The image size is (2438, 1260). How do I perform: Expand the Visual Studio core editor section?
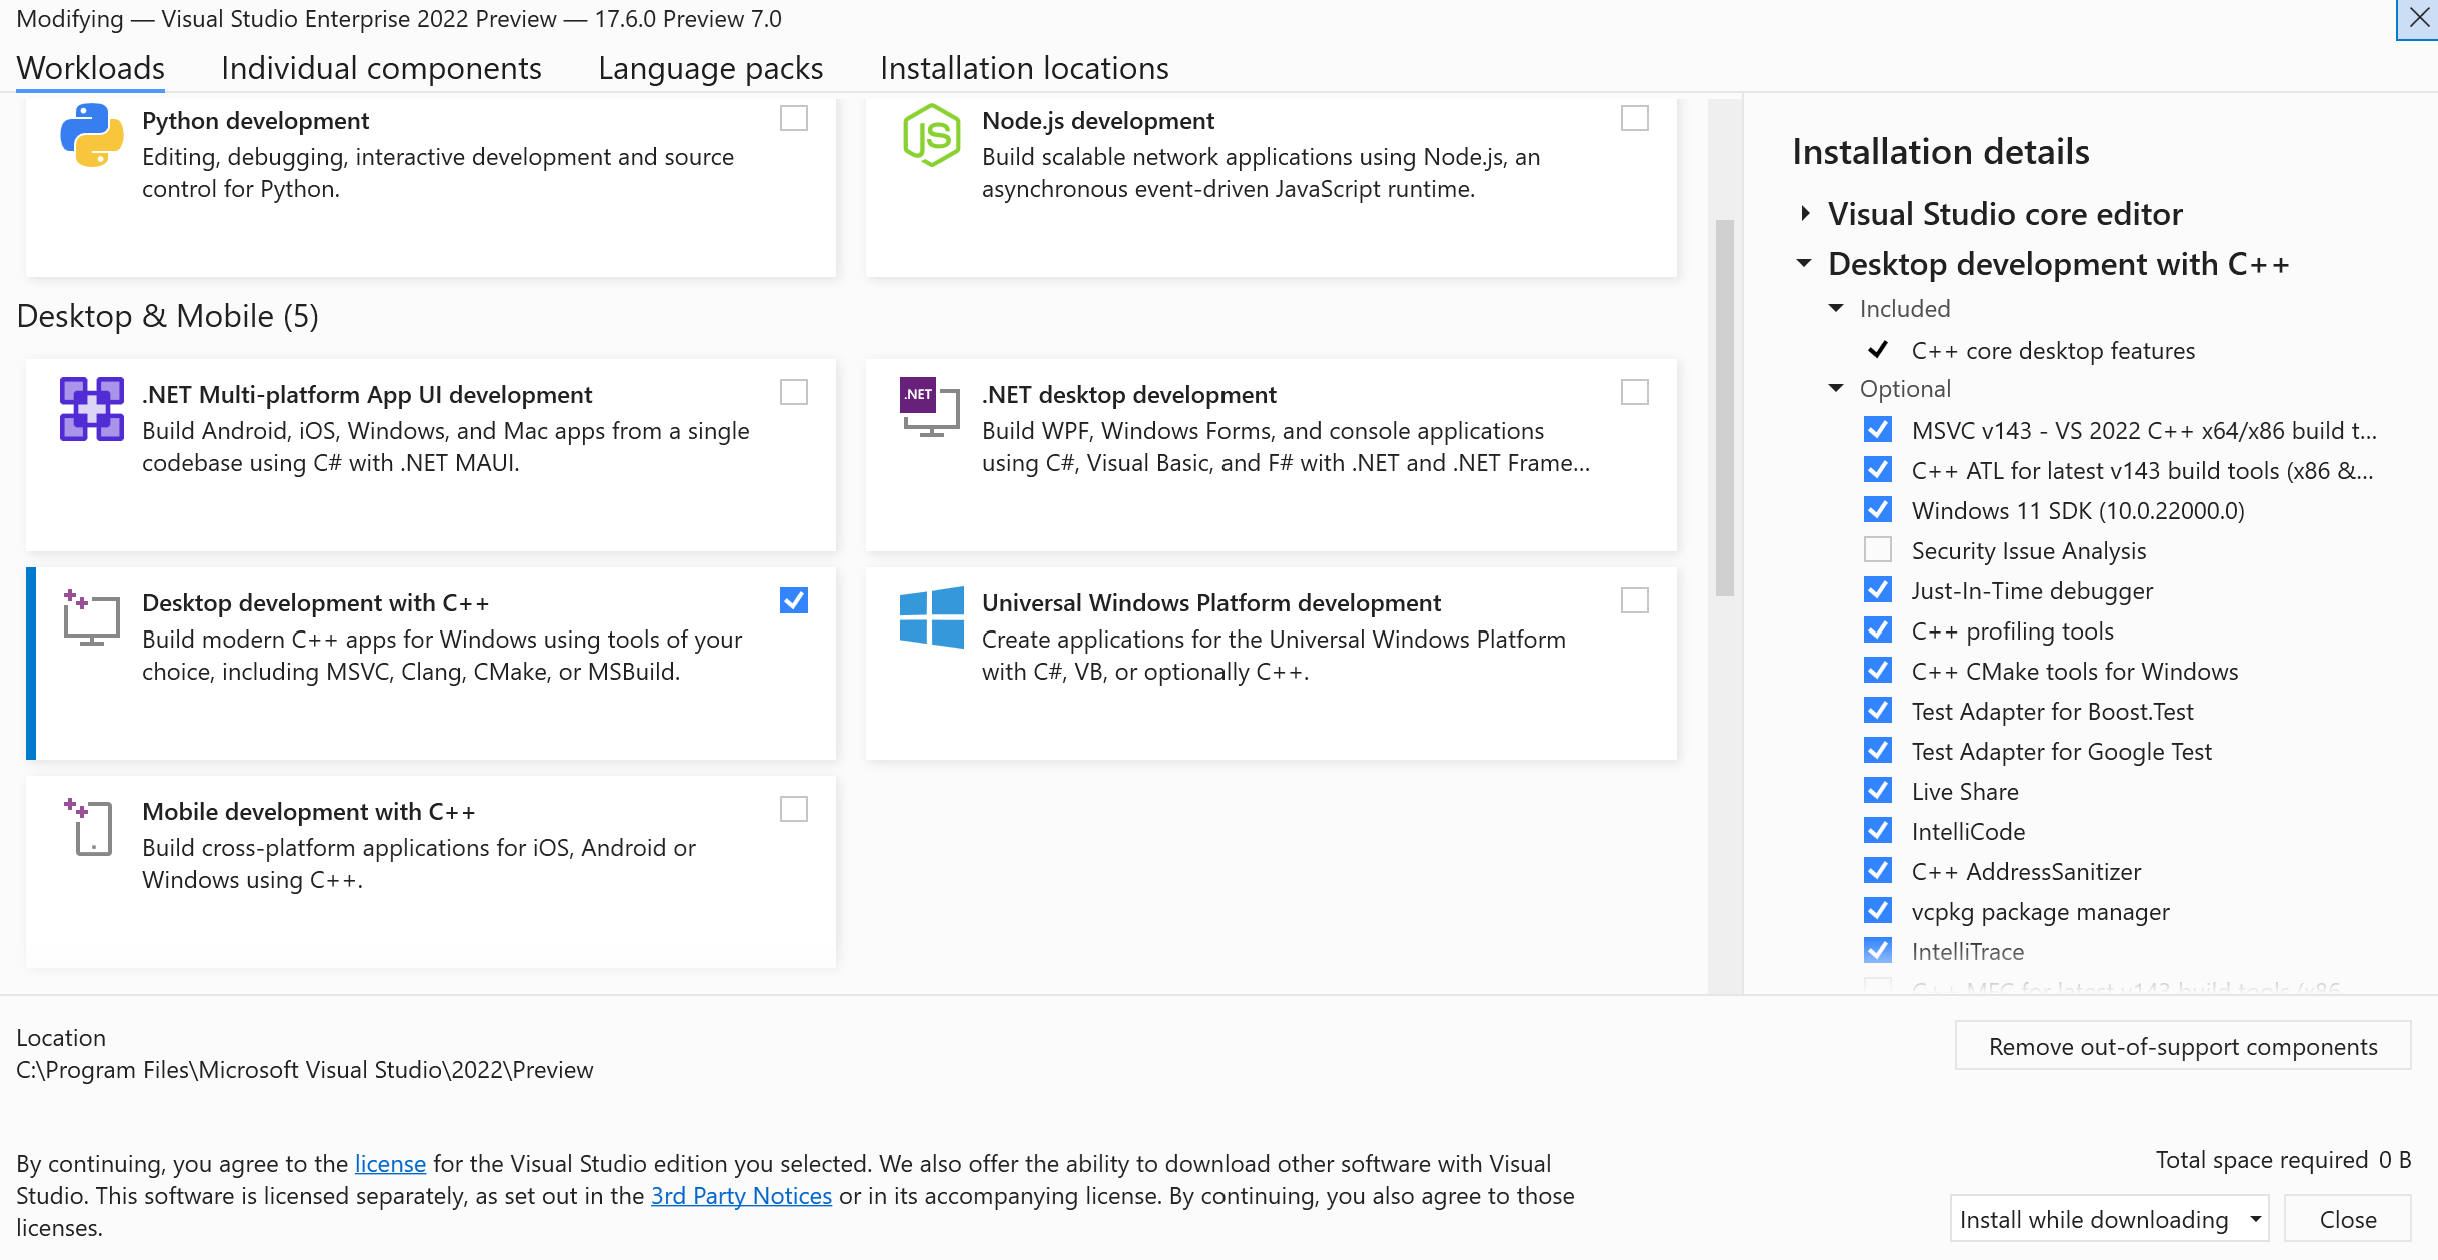(1806, 213)
